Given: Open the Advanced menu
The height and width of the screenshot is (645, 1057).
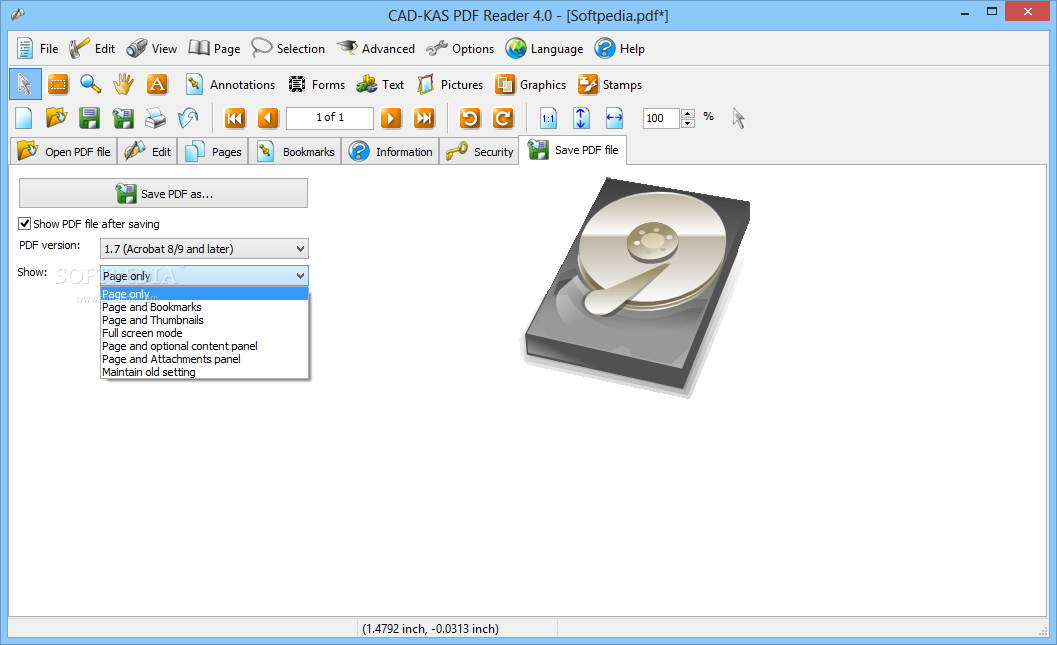Looking at the screenshot, I should coord(375,49).
